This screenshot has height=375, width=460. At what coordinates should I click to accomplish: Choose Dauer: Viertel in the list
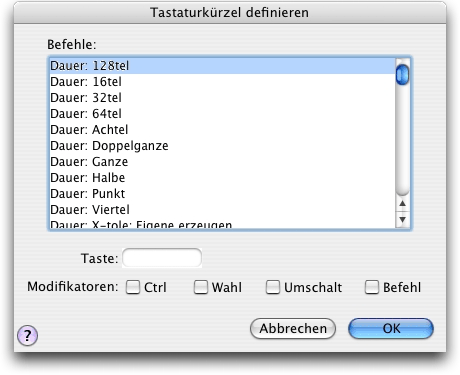coord(222,210)
